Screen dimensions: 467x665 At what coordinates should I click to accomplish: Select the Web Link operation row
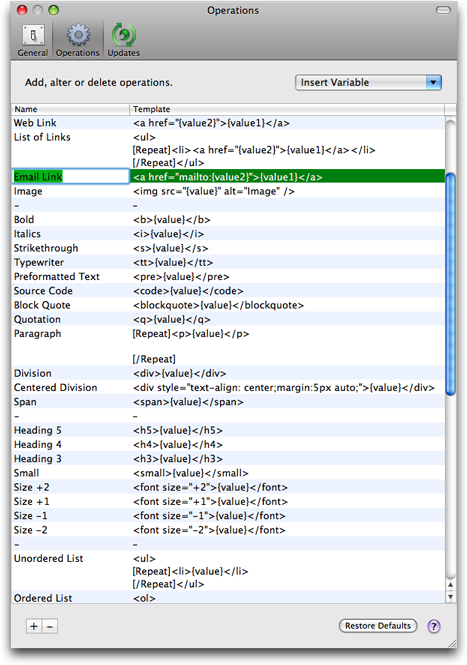pos(228,123)
